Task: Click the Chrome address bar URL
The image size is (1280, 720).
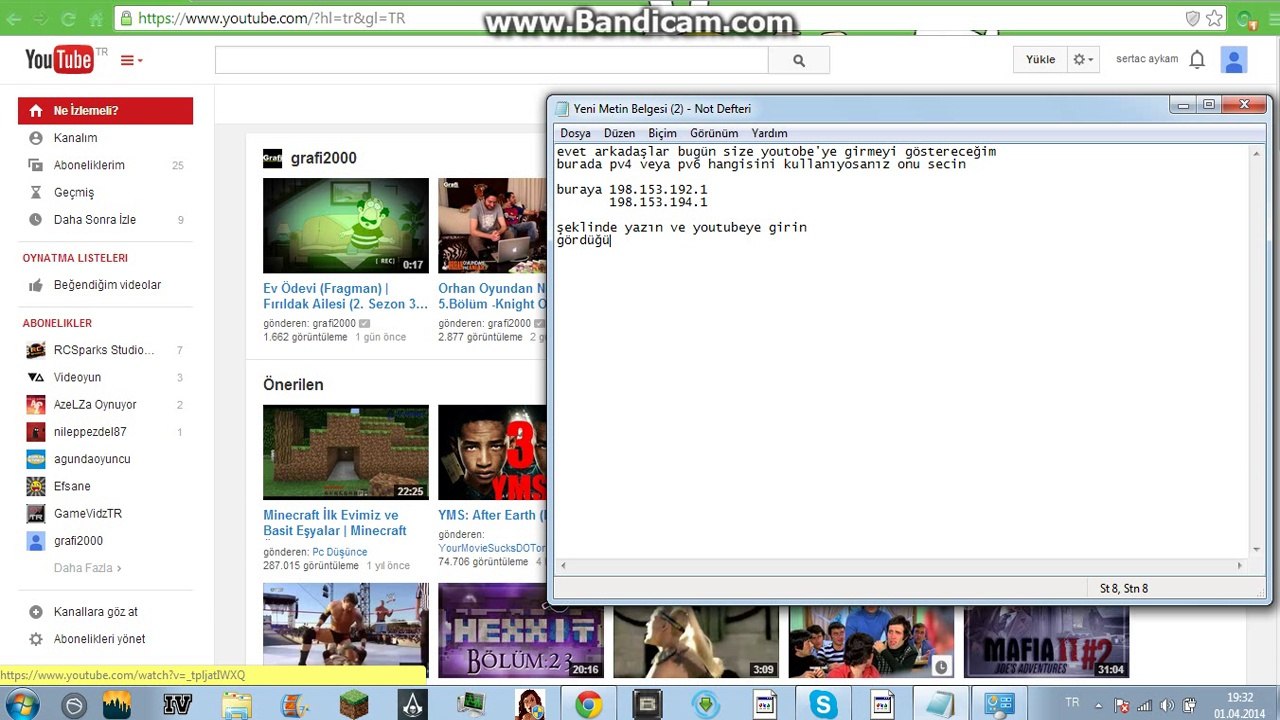Action: tap(271, 18)
